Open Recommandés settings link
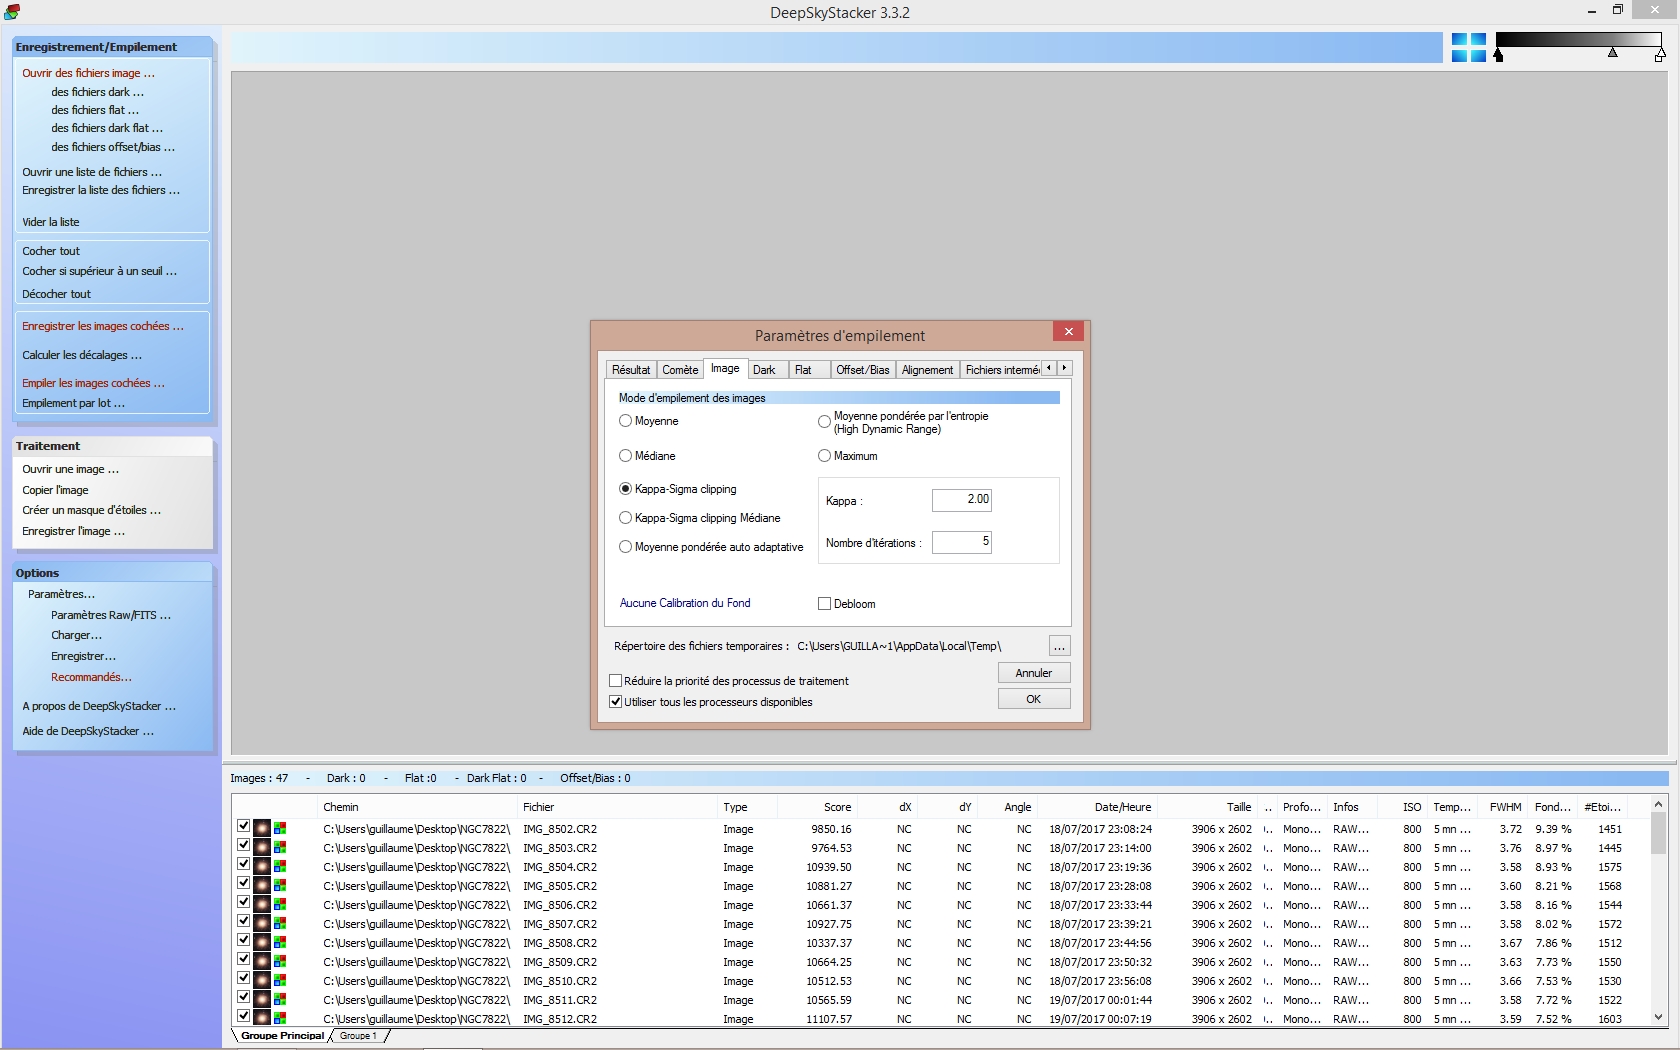Image resolution: width=1680 pixels, height=1050 pixels. 91,677
